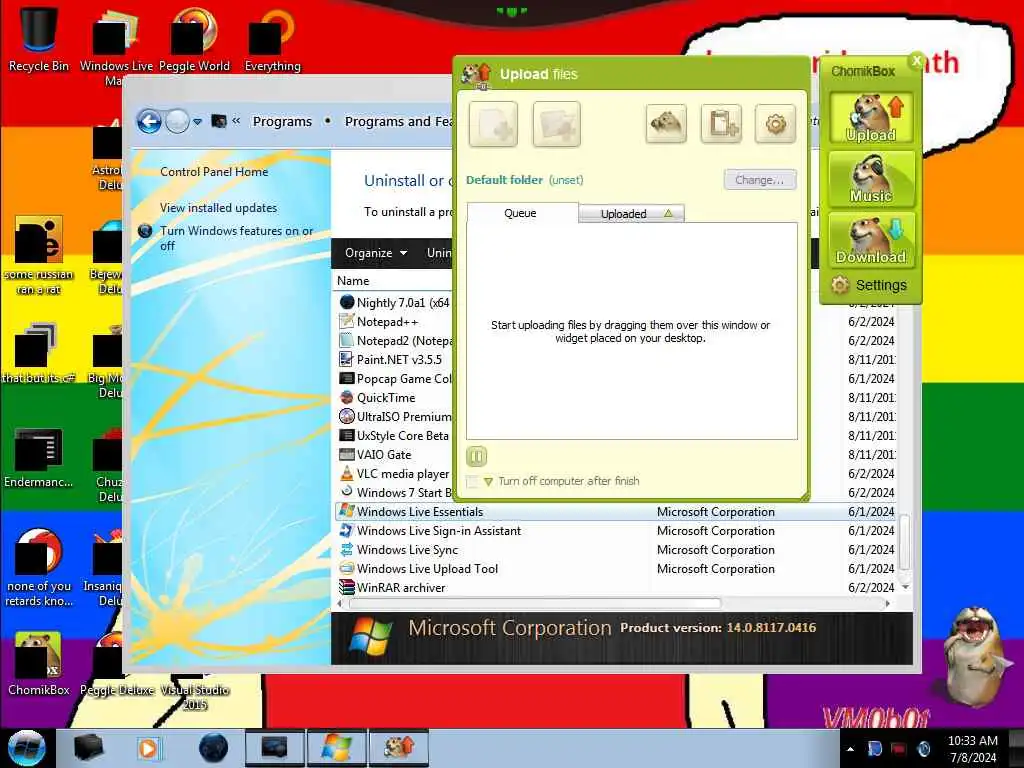Click Programs in the breadcrumb bar
Screen dimensions: 1024x768
282,121
